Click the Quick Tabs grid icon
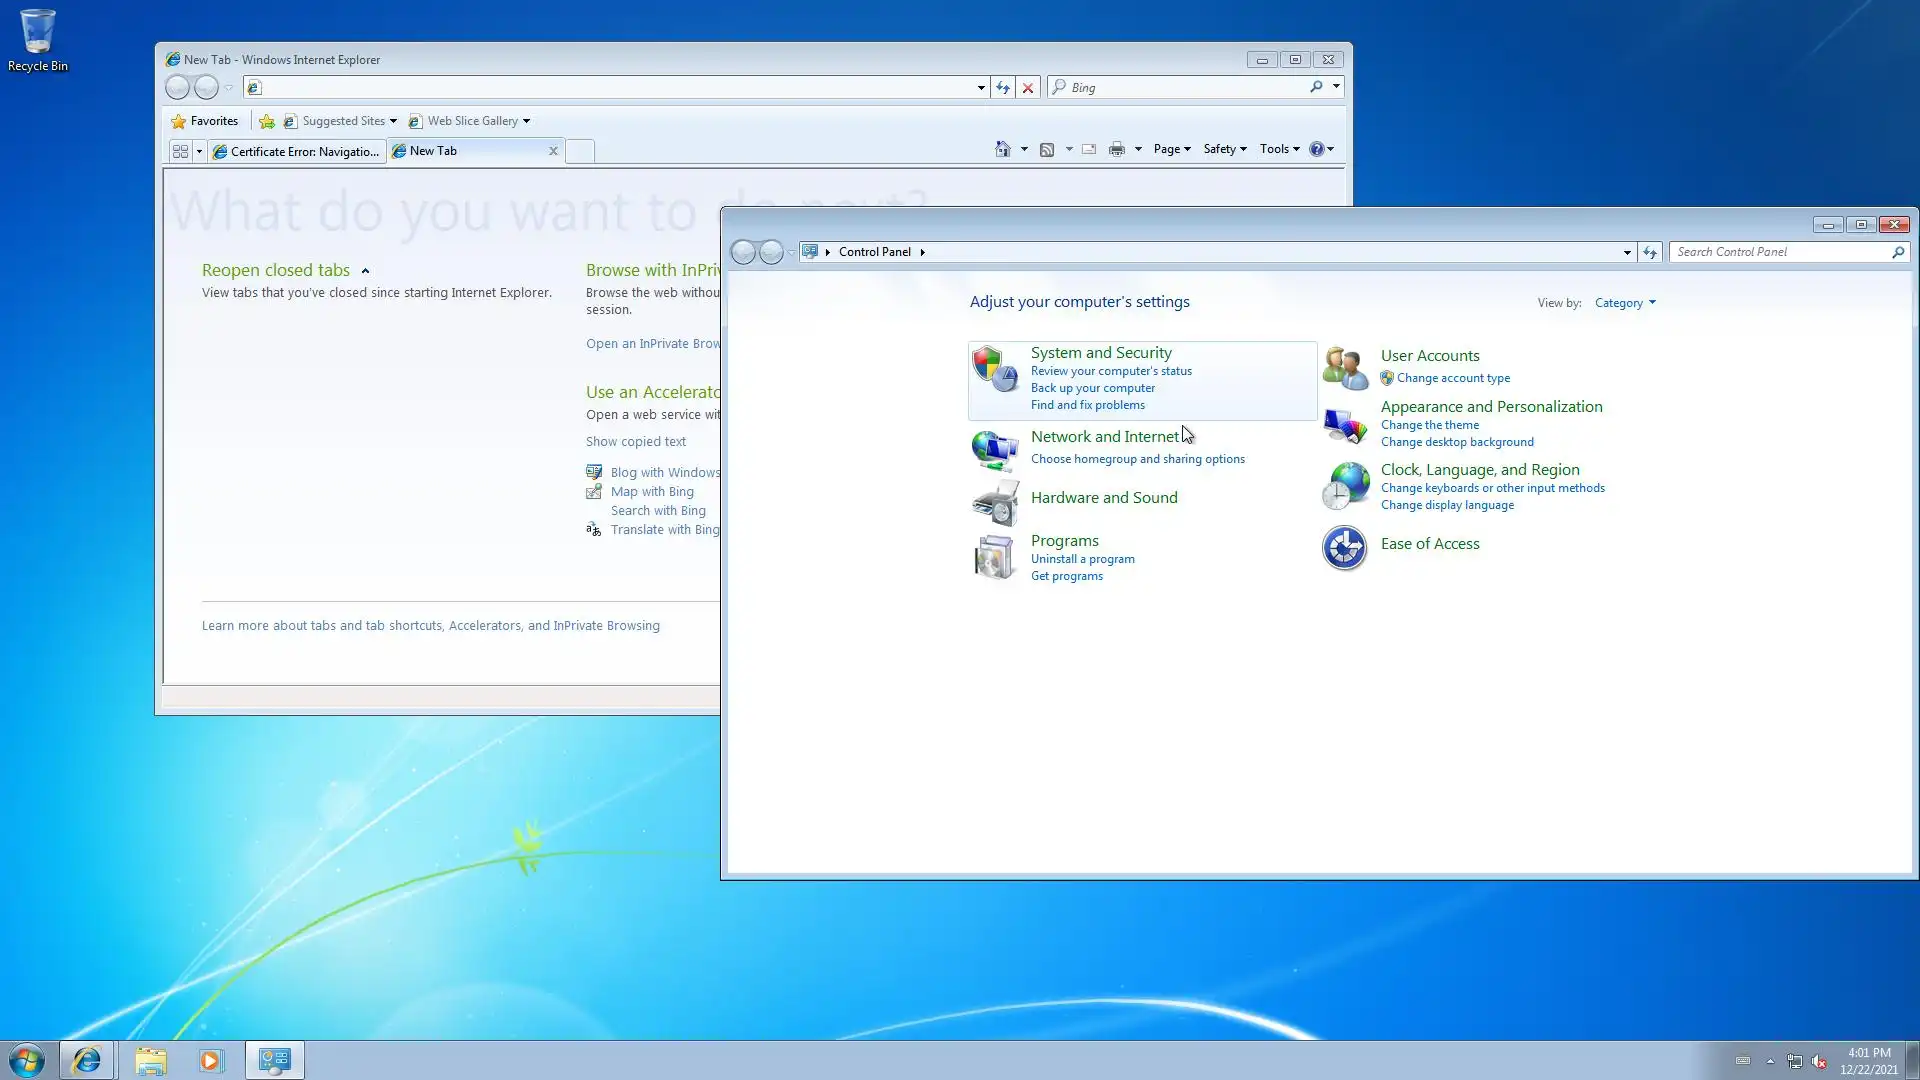This screenshot has width=1920, height=1080. (x=180, y=151)
